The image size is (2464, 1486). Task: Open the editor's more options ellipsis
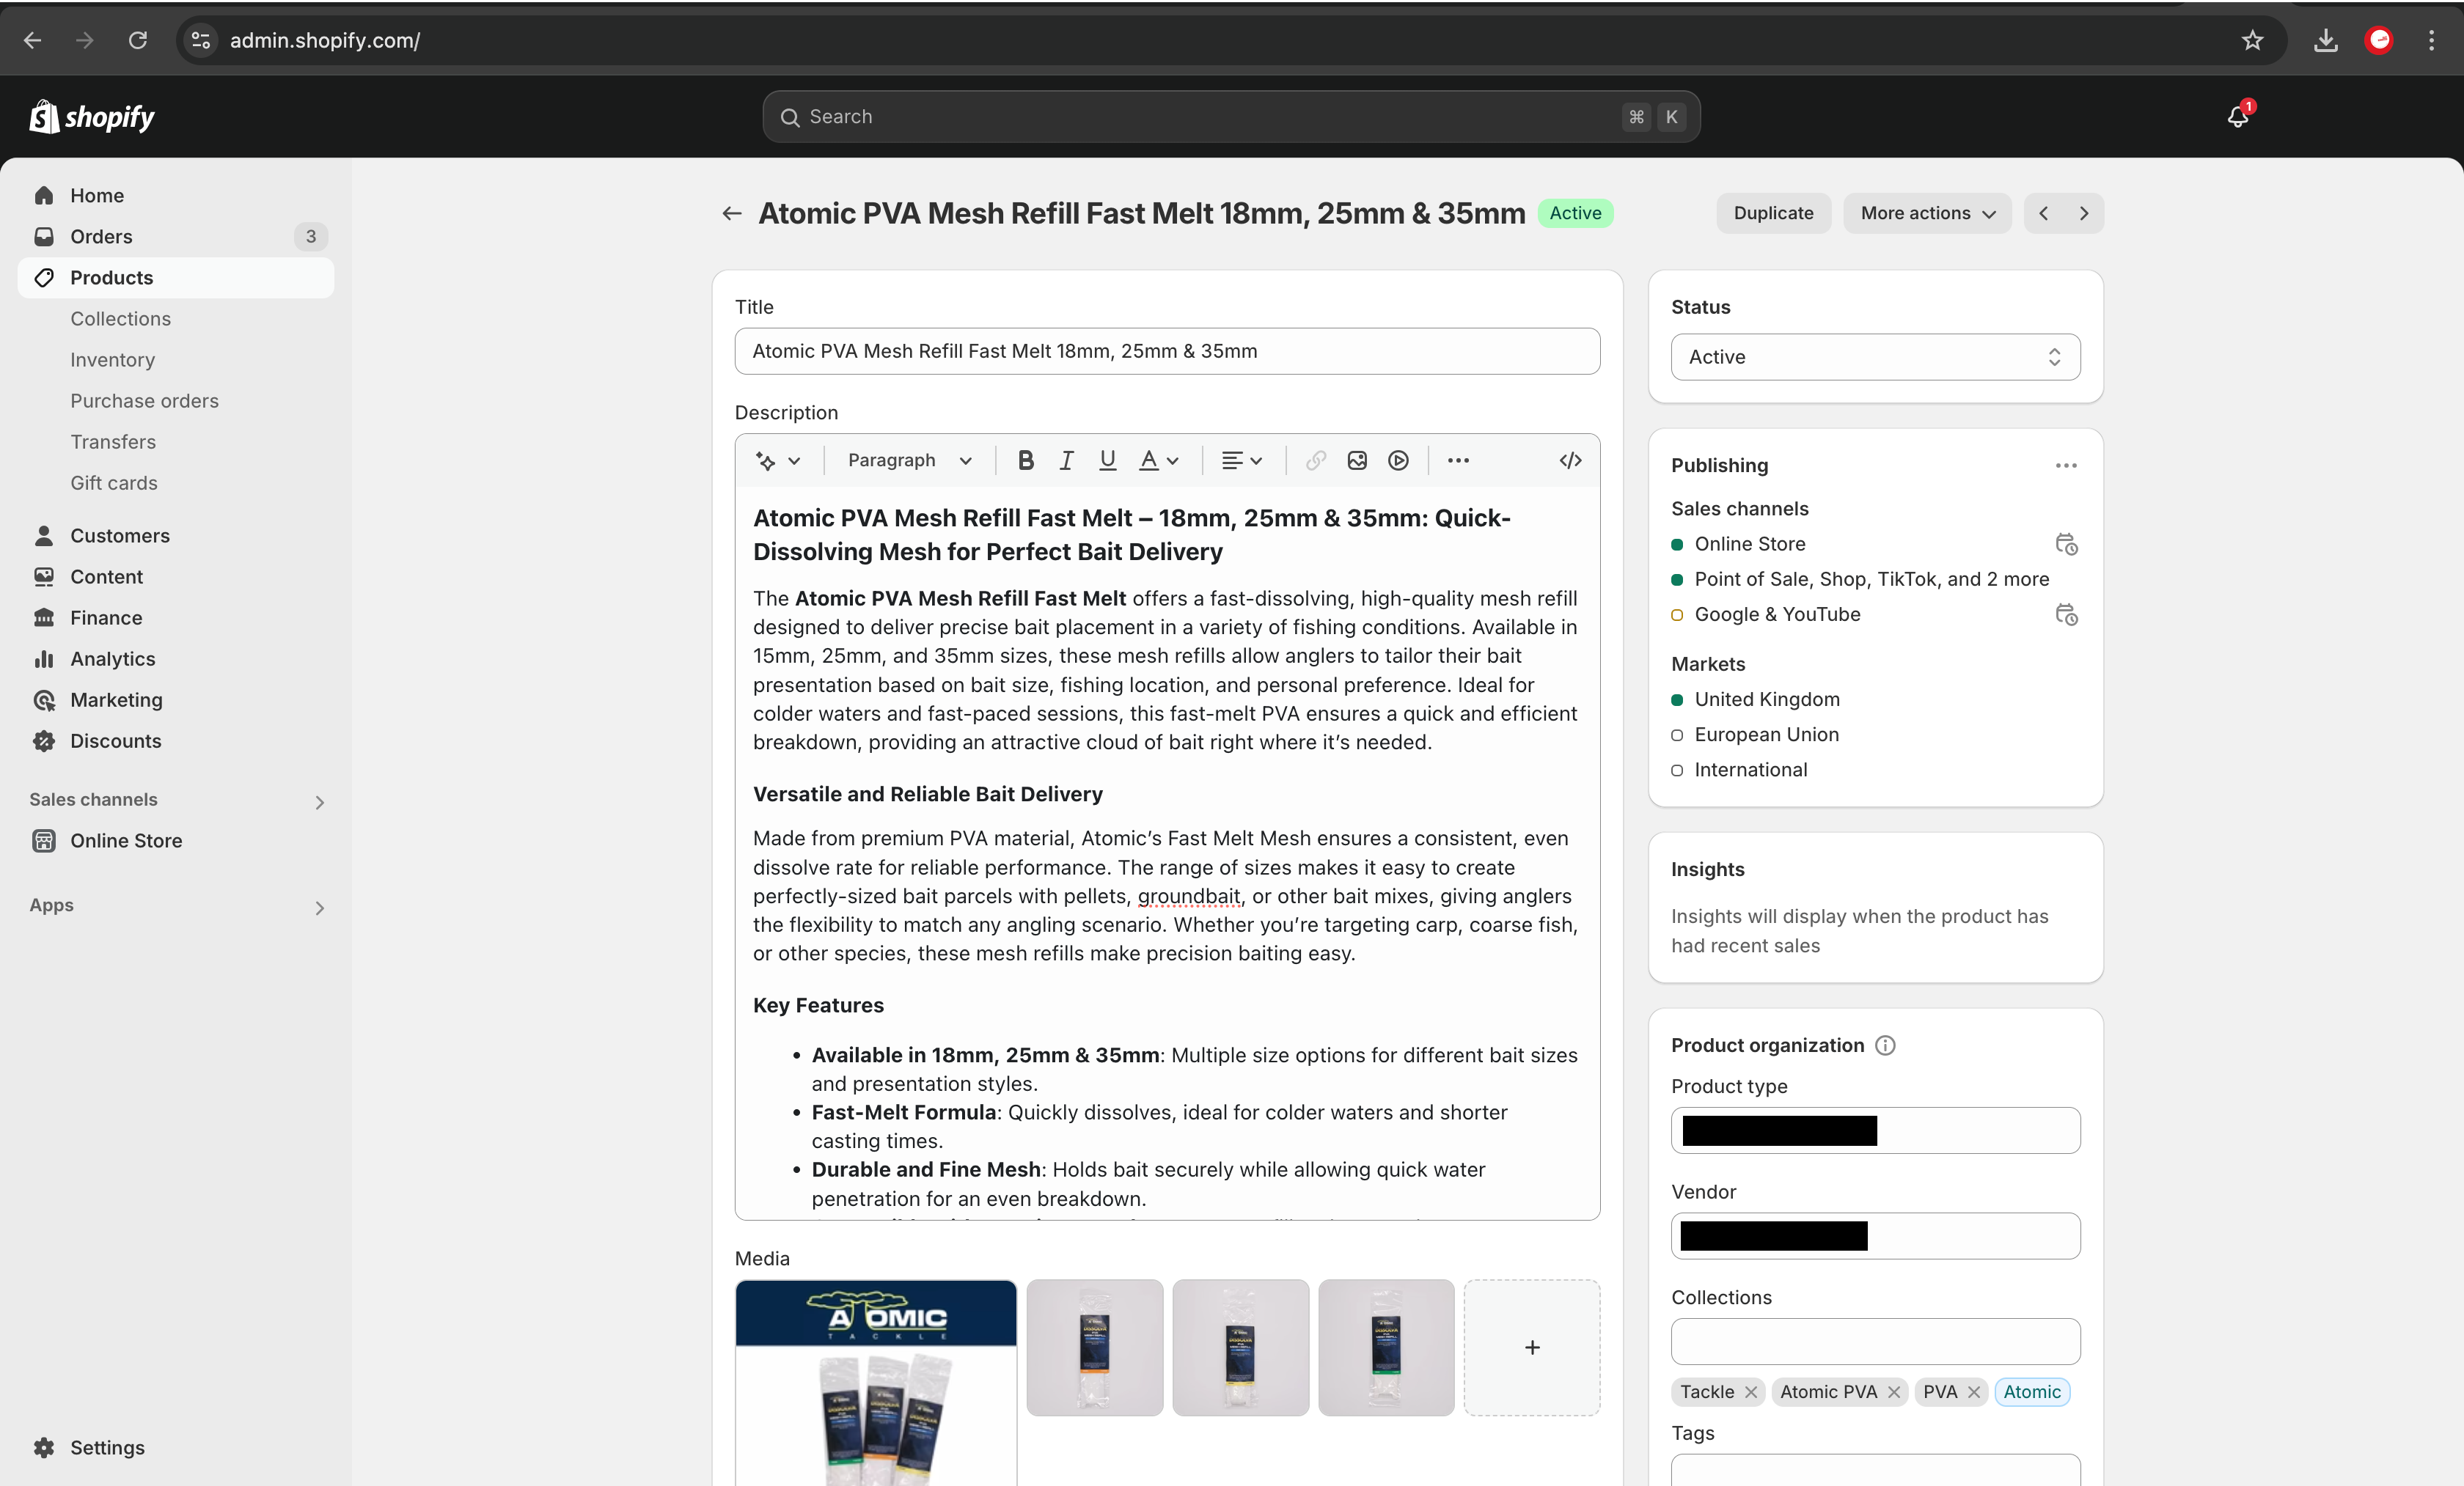point(1458,460)
